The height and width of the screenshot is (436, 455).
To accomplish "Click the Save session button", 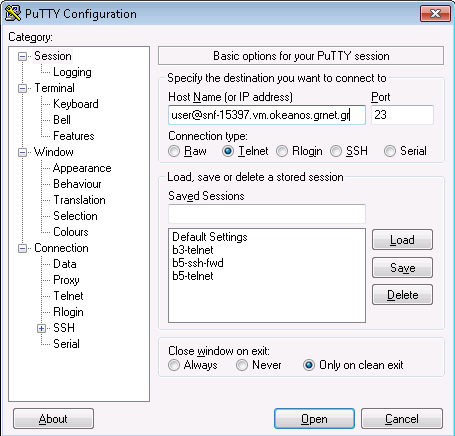I will pos(402,268).
